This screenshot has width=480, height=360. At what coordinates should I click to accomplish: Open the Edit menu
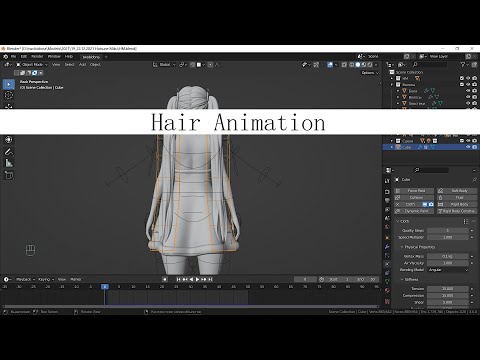tap(24, 57)
